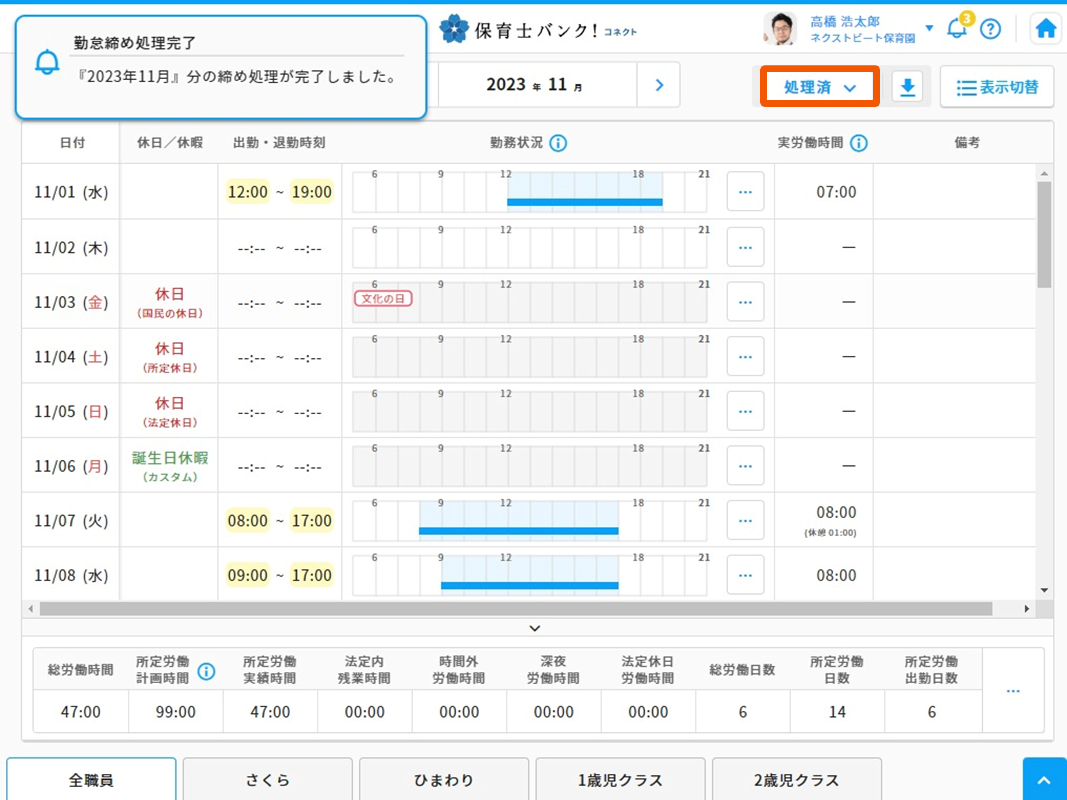Open the more options for 11/07 row
The image size is (1067, 800).
coord(745,520)
